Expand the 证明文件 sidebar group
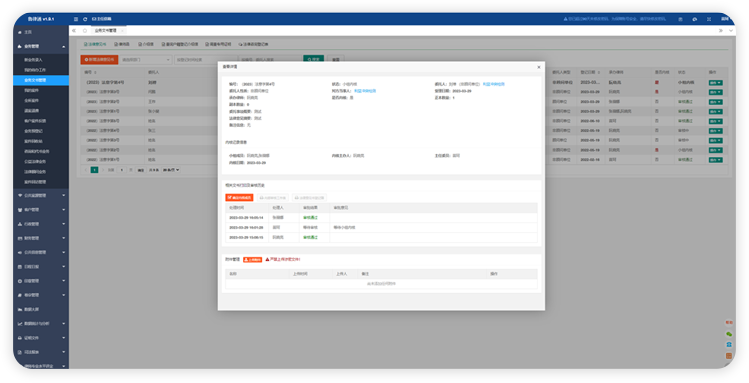This screenshot has height=383, width=749. point(41,338)
